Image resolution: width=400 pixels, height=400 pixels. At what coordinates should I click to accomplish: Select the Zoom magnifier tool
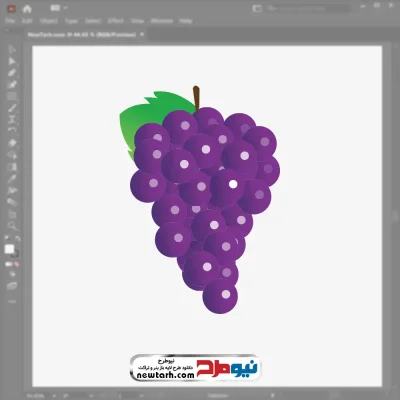click(12, 225)
